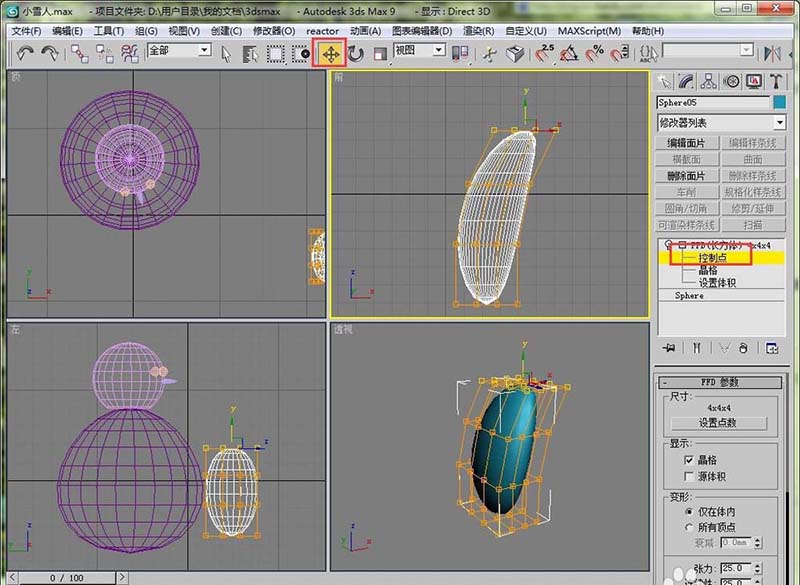Open the Hierarchy command panel tab
This screenshot has width=800, height=585.
[709, 81]
